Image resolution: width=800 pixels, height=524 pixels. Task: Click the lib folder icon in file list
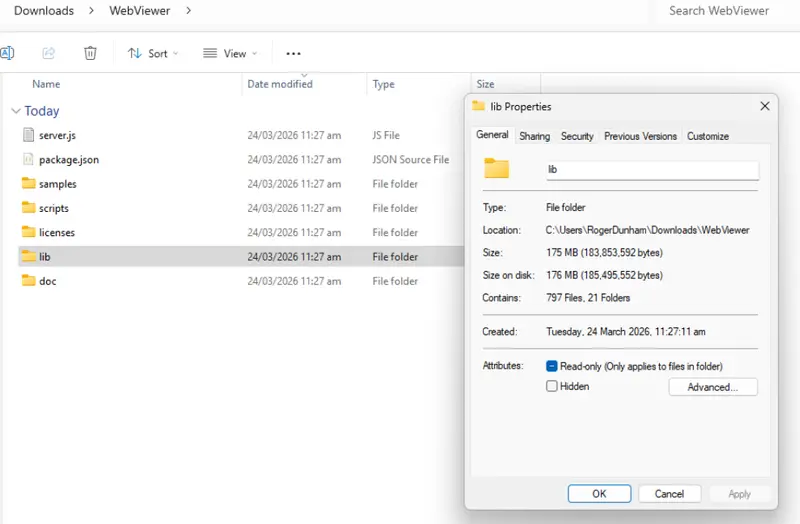(x=29, y=256)
